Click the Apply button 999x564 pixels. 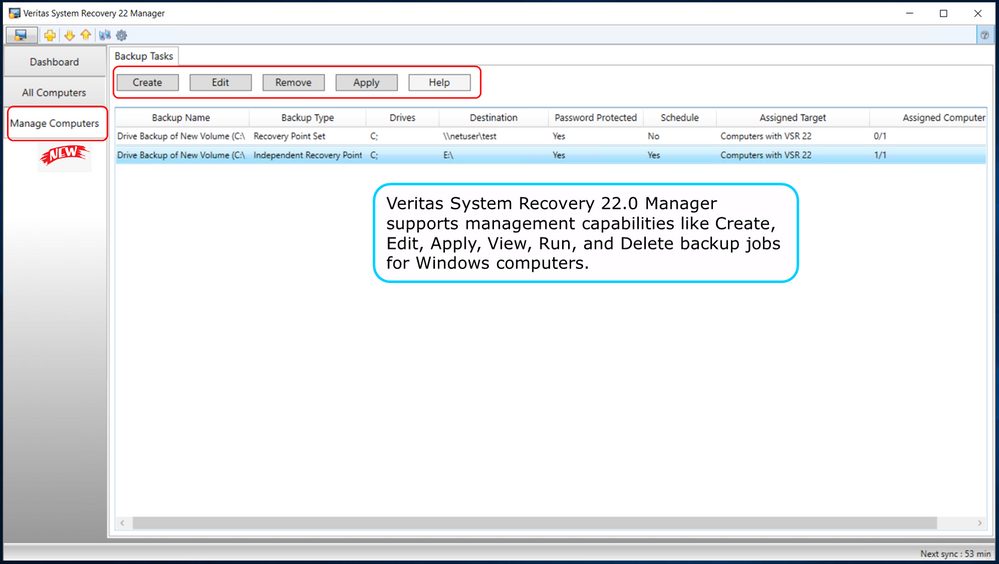coord(366,83)
